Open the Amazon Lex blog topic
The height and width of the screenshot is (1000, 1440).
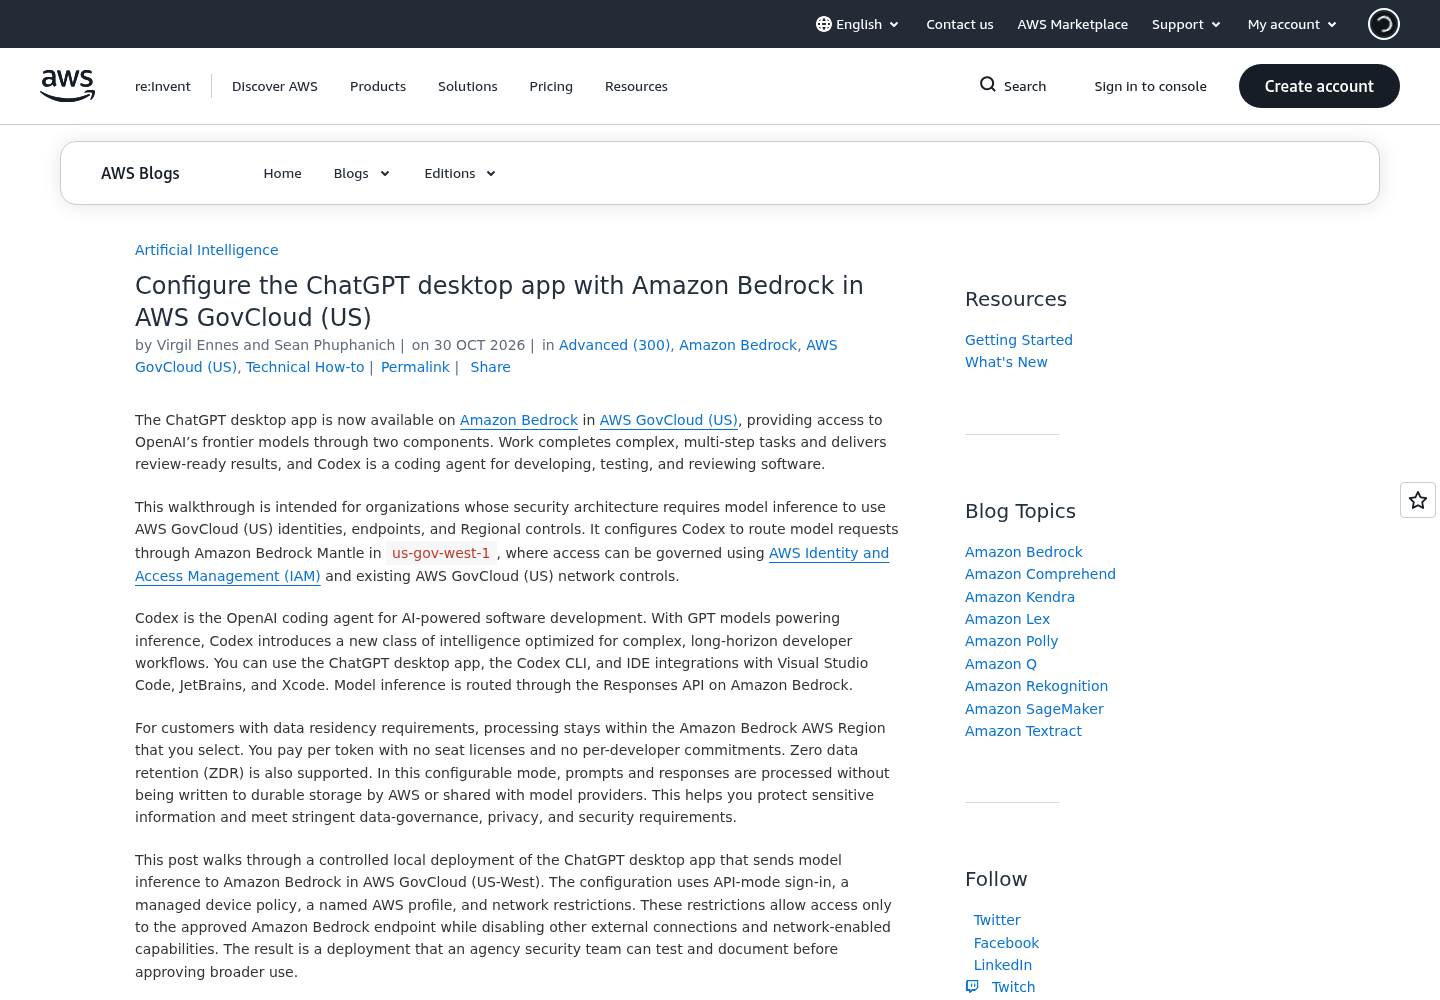[x=1007, y=619]
